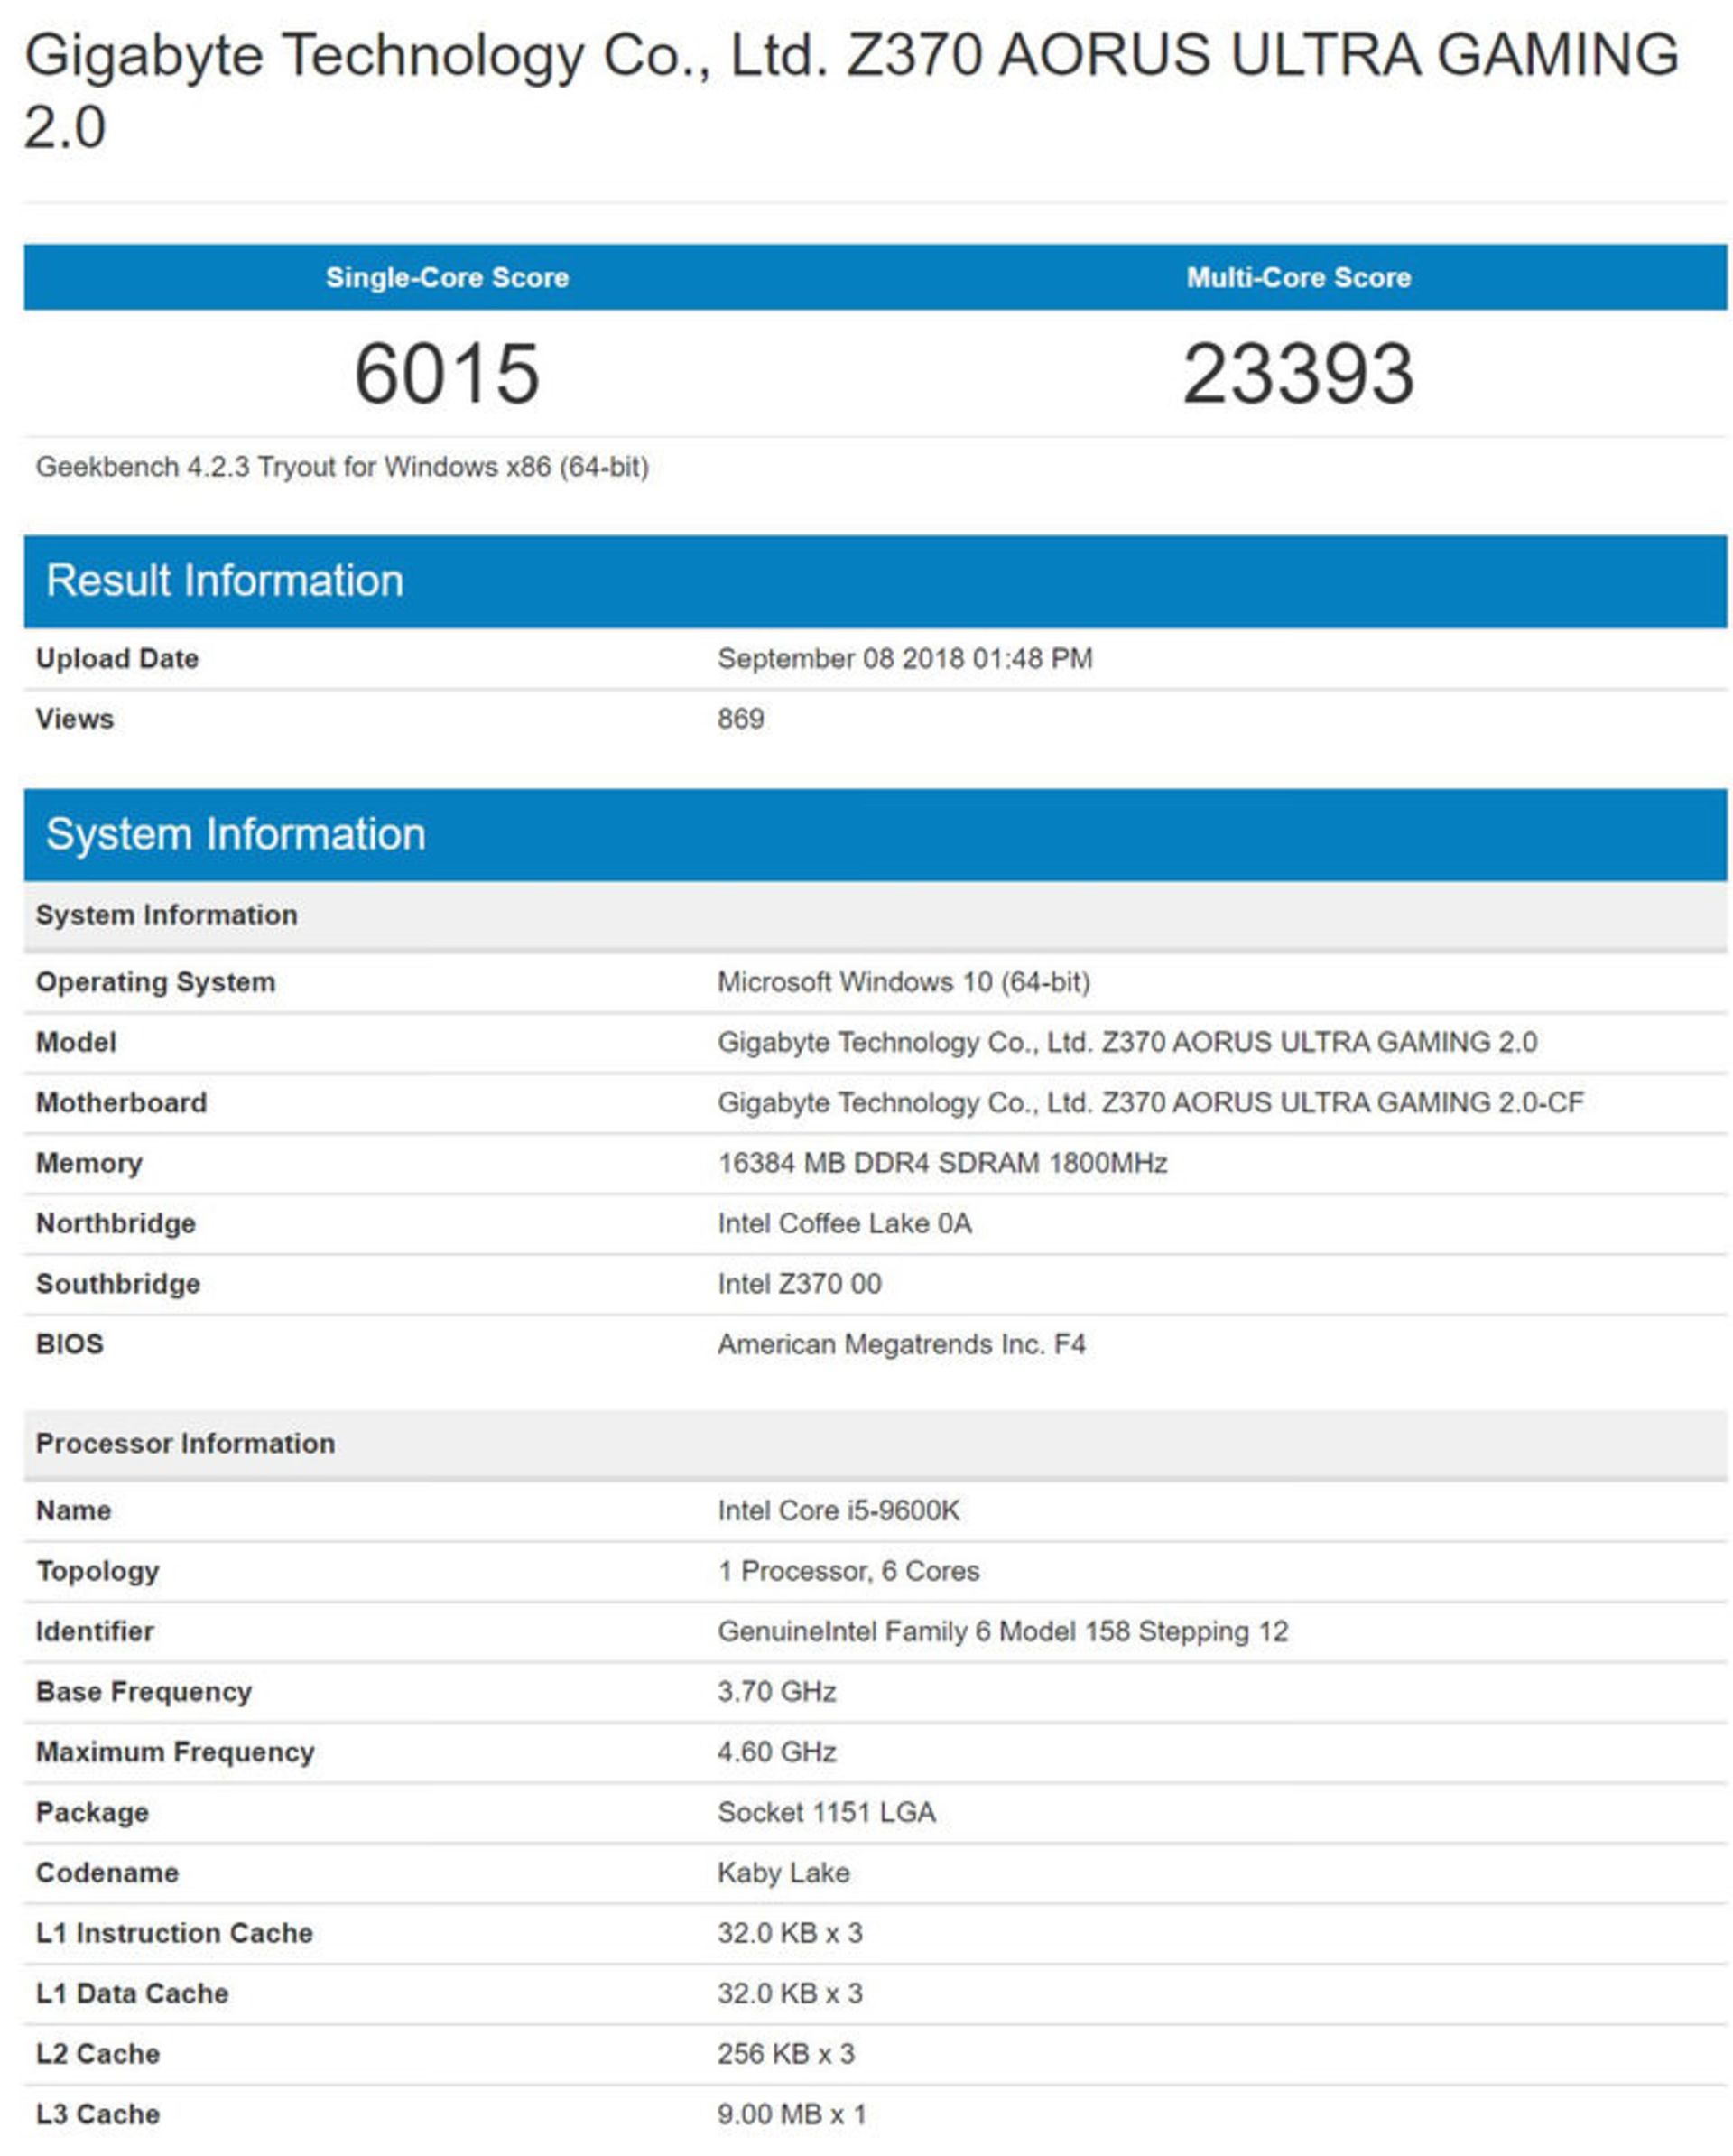Screen dimensions: 1733x2156
Task: Click the Intel Core i5-9600K processor name
Action: pyautogui.click(x=838, y=1510)
